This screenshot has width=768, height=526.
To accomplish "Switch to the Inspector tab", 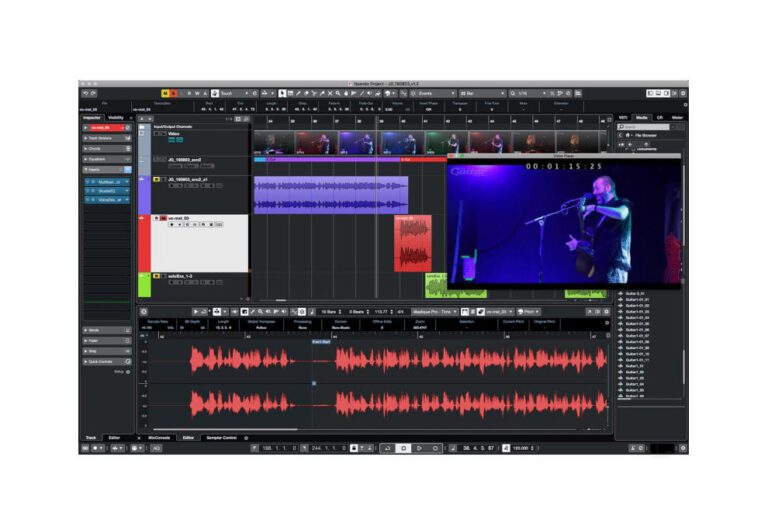I will pyautogui.click(x=92, y=118).
